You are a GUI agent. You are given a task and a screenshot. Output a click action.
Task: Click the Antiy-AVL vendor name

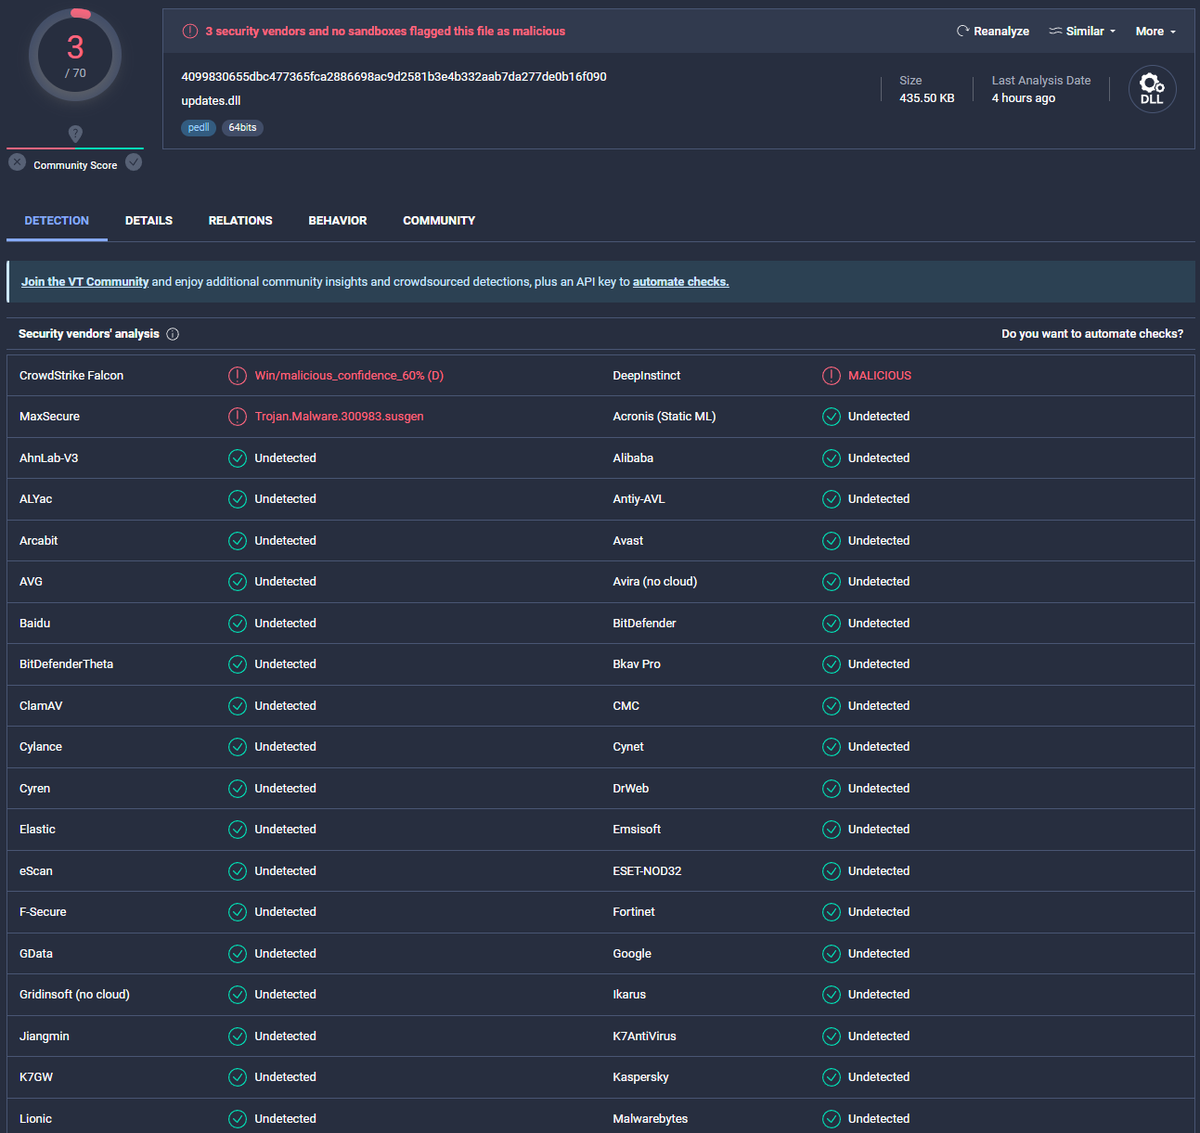click(639, 499)
